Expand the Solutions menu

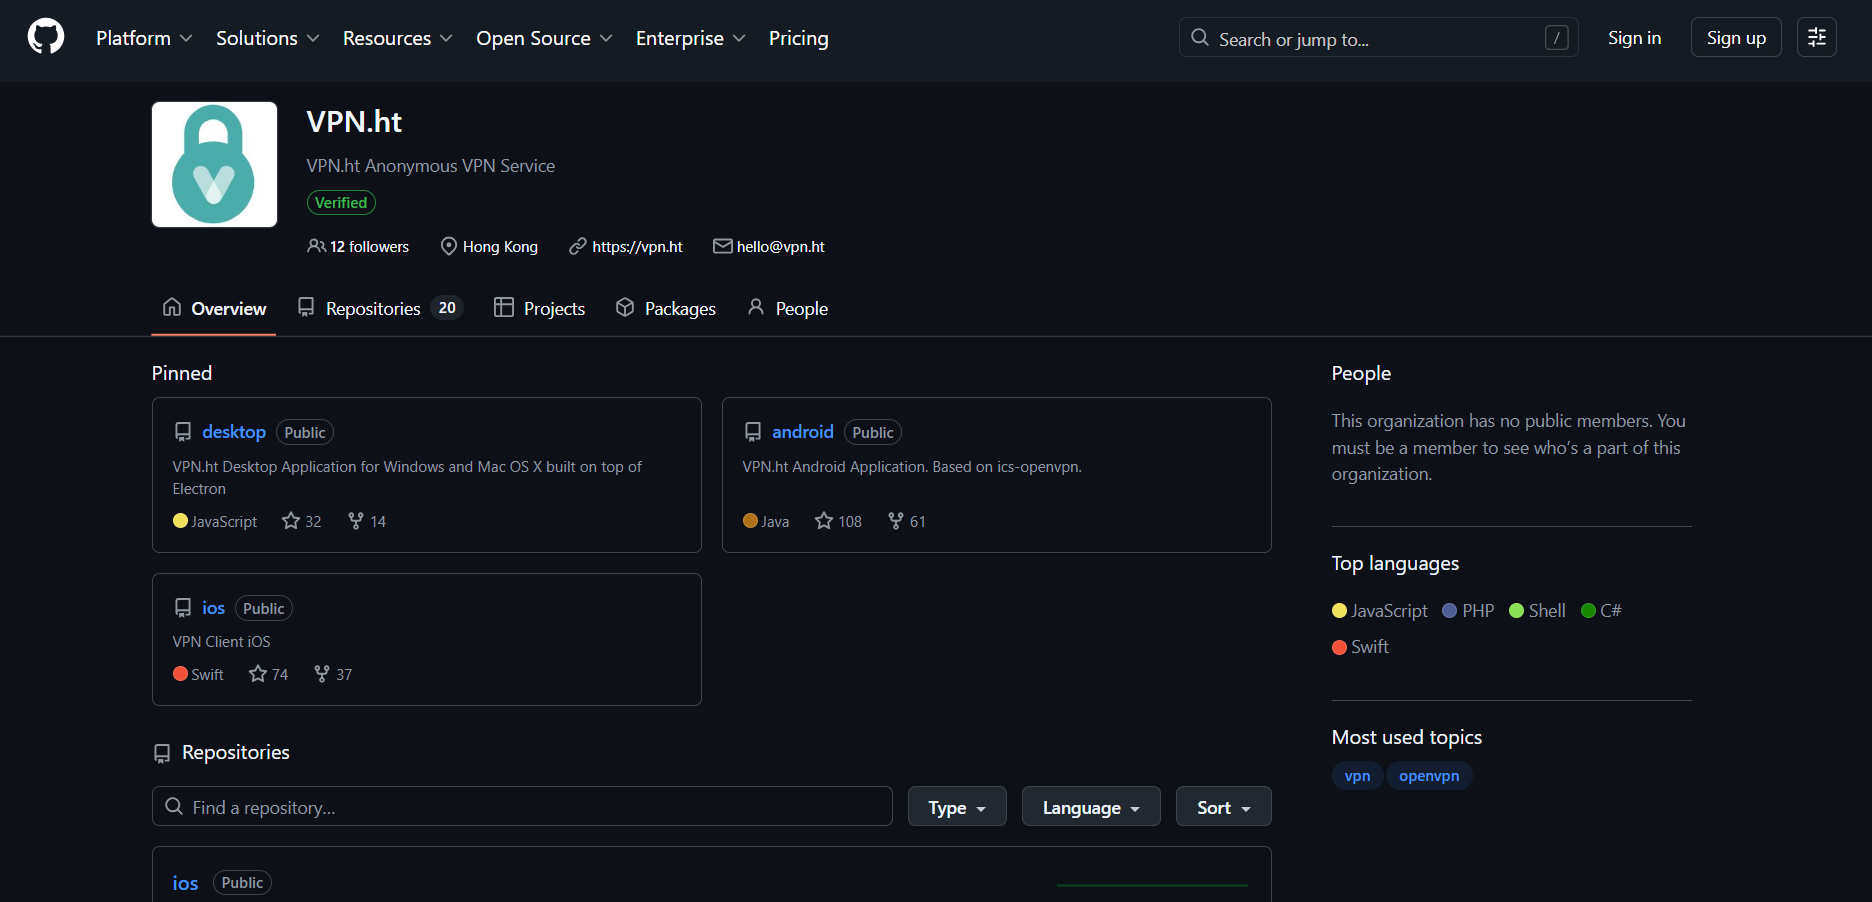(268, 38)
